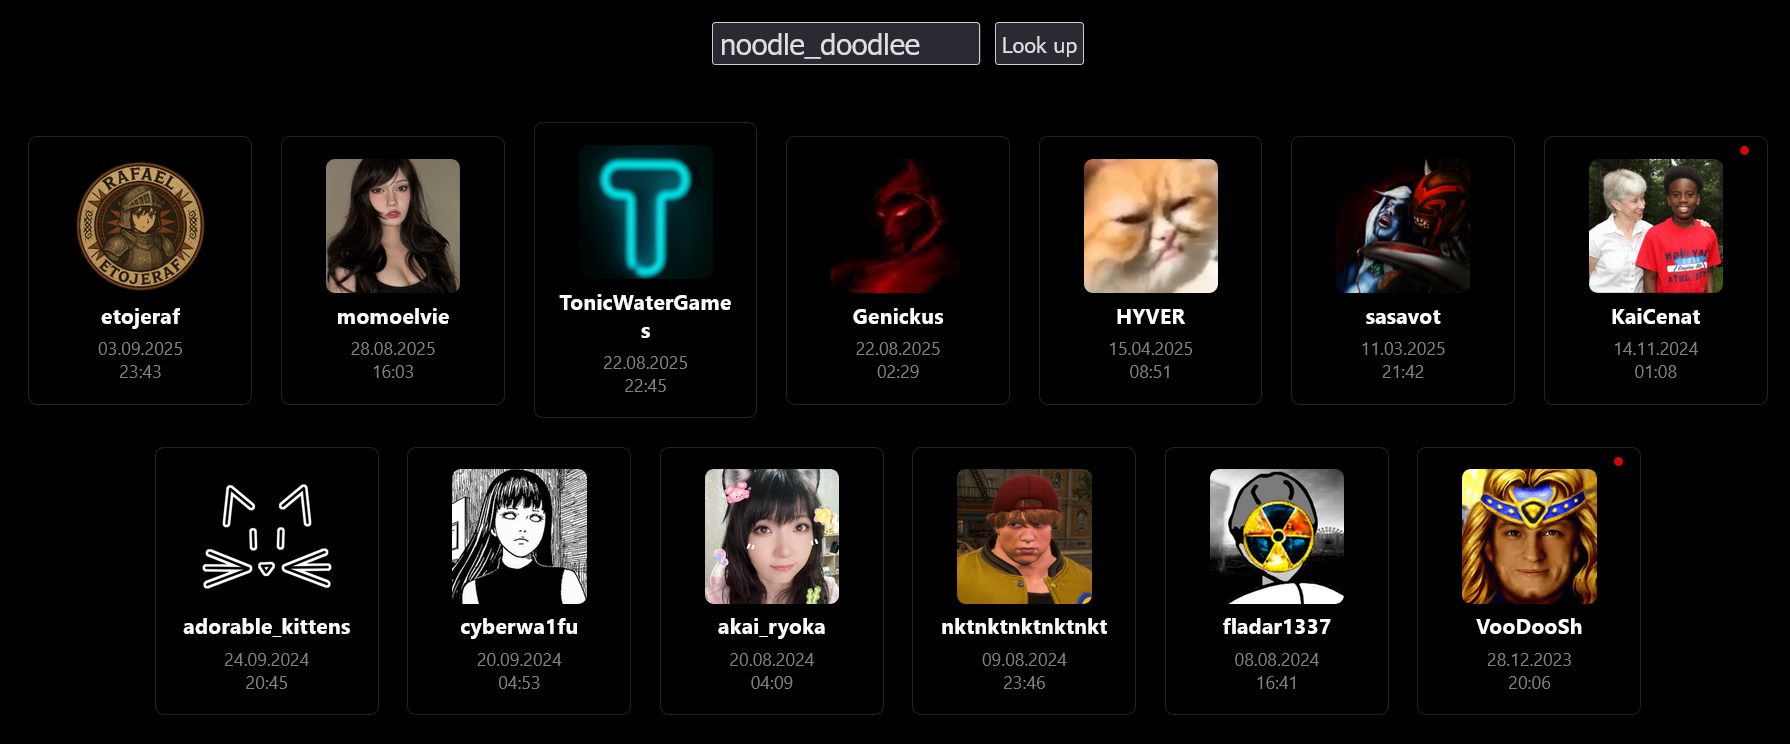Select the sasavot profile image
Image resolution: width=1790 pixels, height=744 pixels.
pyautogui.click(x=1403, y=226)
